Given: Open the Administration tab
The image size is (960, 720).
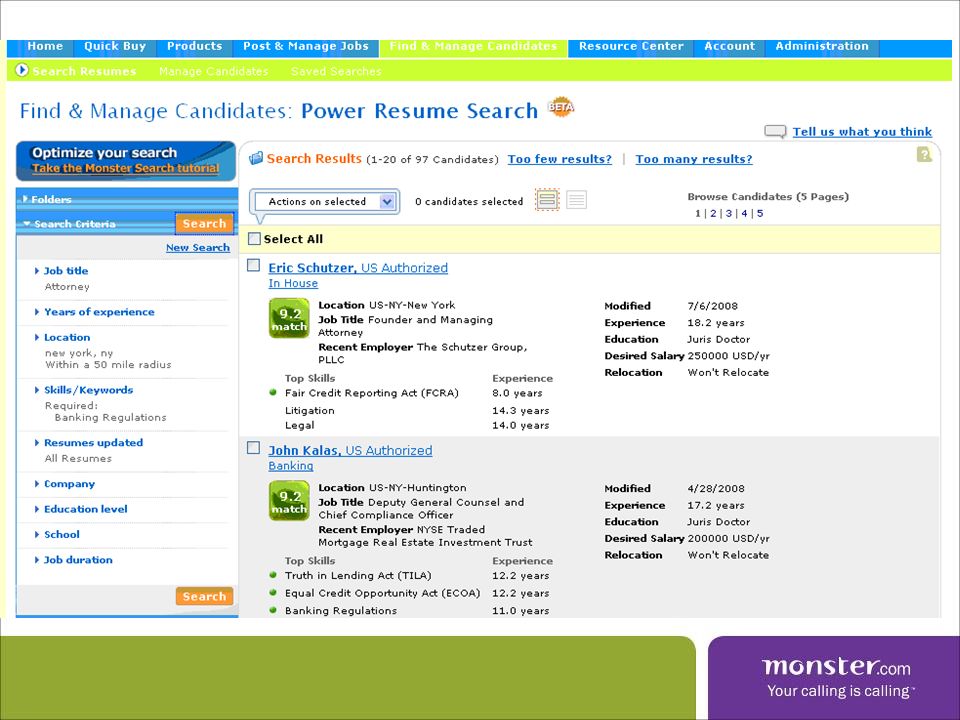Looking at the screenshot, I should [822, 47].
